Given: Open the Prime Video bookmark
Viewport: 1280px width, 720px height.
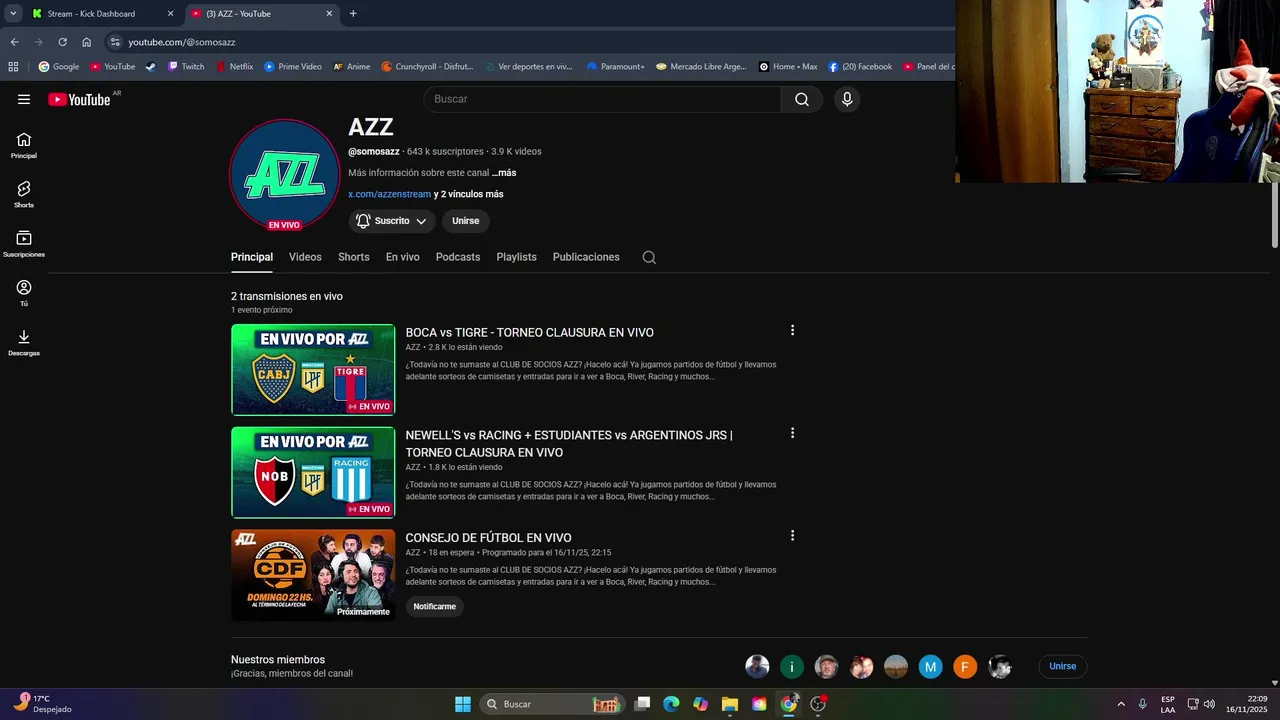Looking at the screenshot, I should point(293,67).
